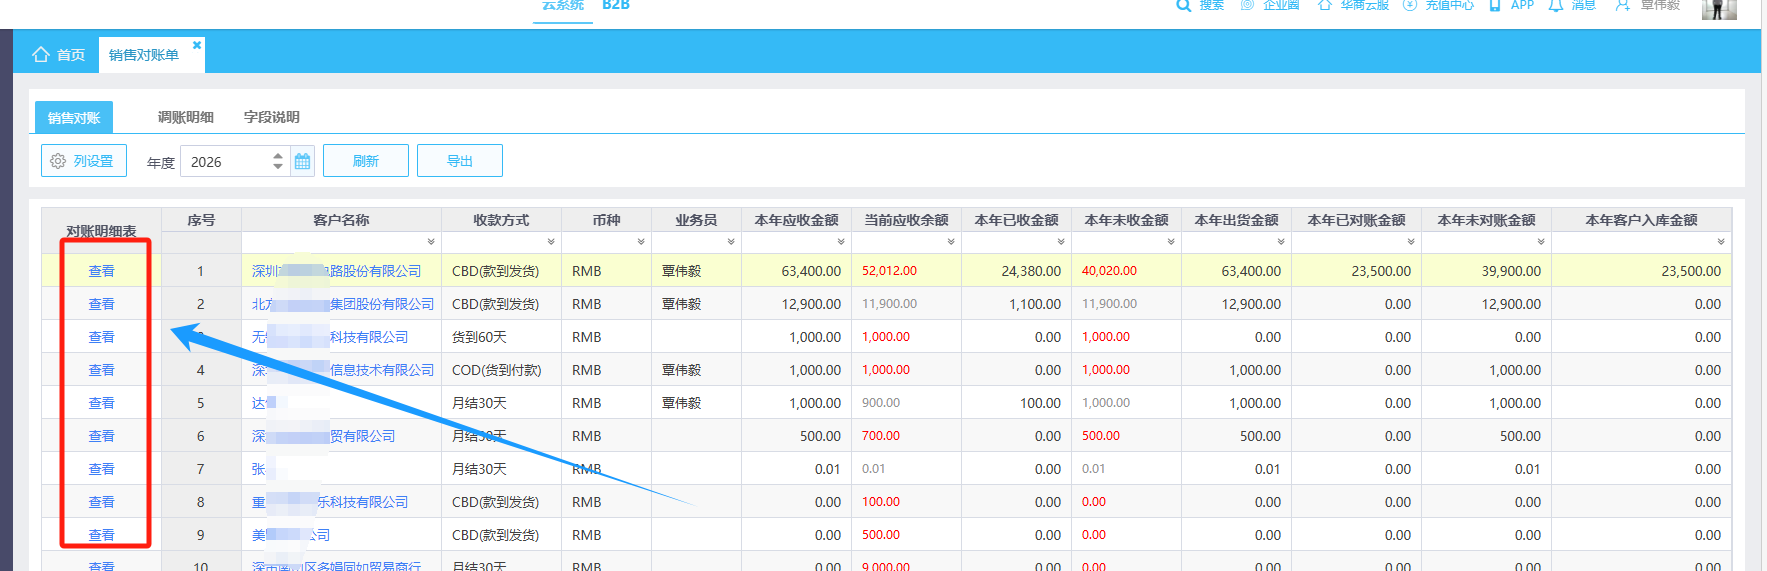Click B2B in the top navigation
The image size is (1767, 571).
(x=616, y=5)
